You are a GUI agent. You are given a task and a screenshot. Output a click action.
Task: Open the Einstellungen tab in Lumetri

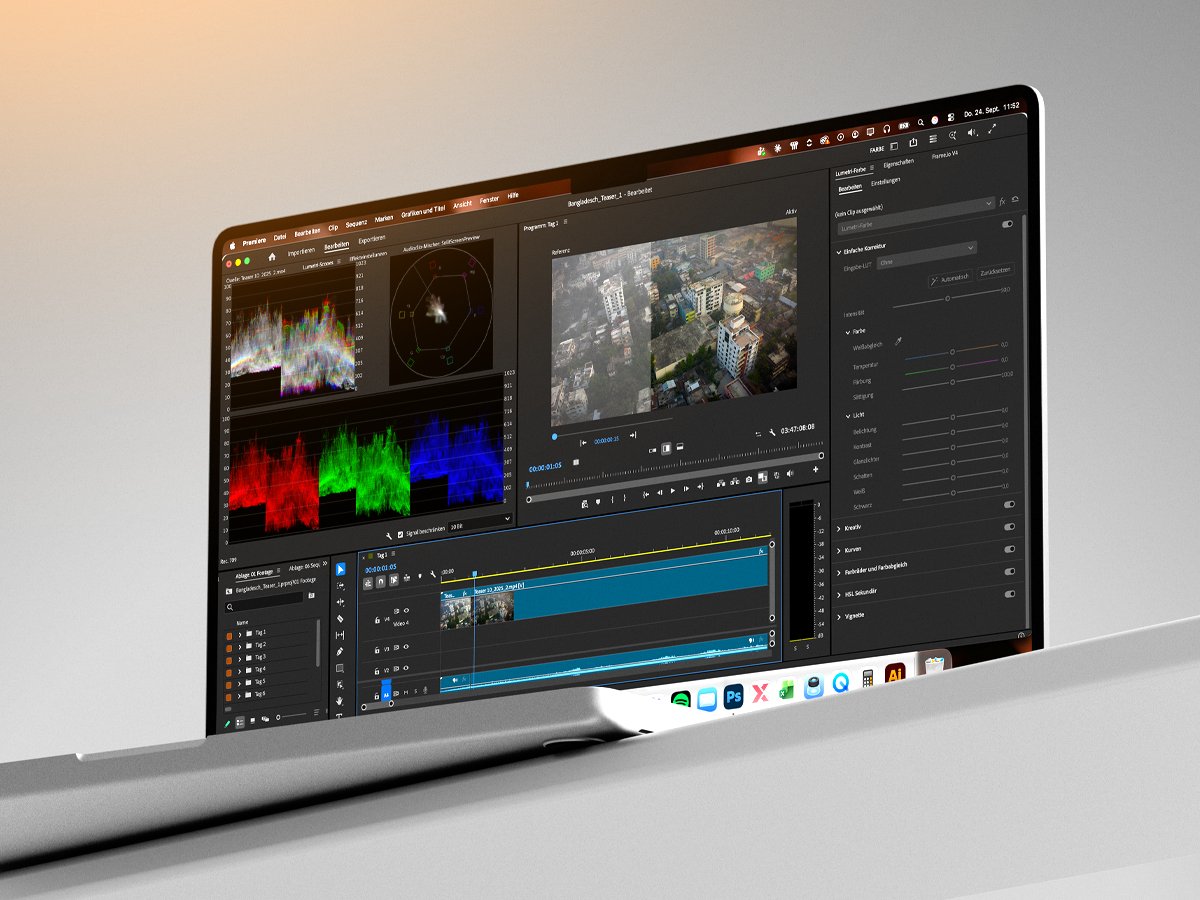point(886,182)
